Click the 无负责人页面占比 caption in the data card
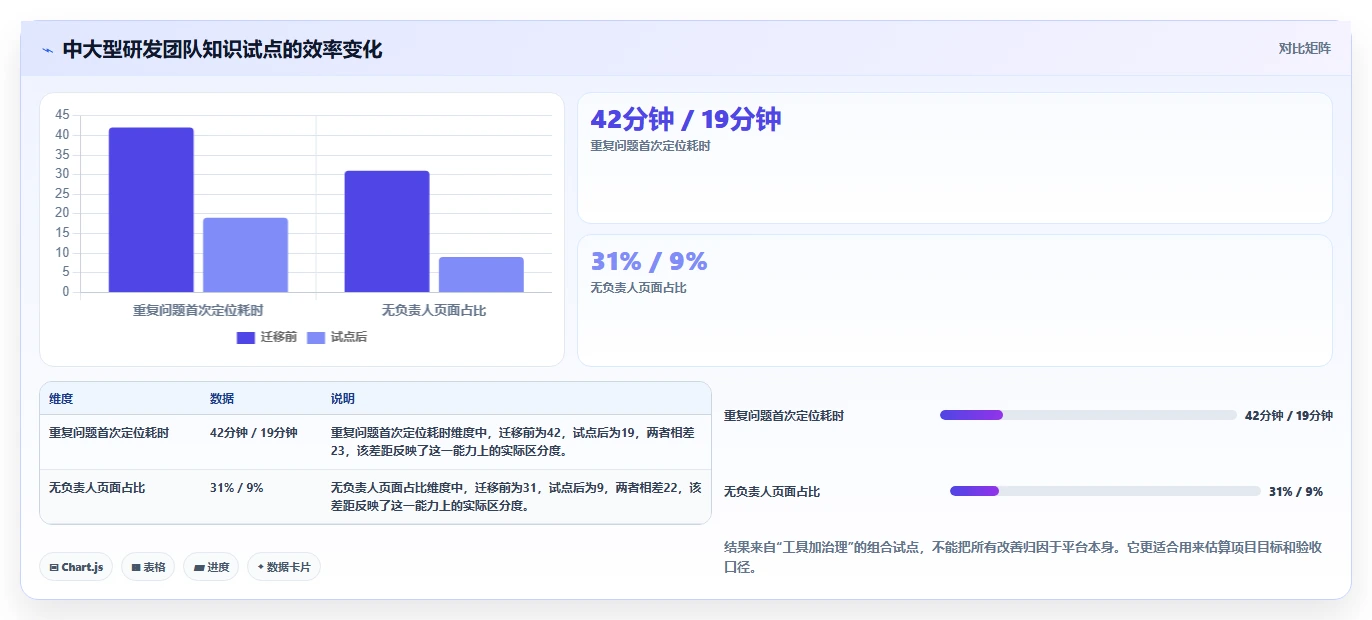 [638, 288]
